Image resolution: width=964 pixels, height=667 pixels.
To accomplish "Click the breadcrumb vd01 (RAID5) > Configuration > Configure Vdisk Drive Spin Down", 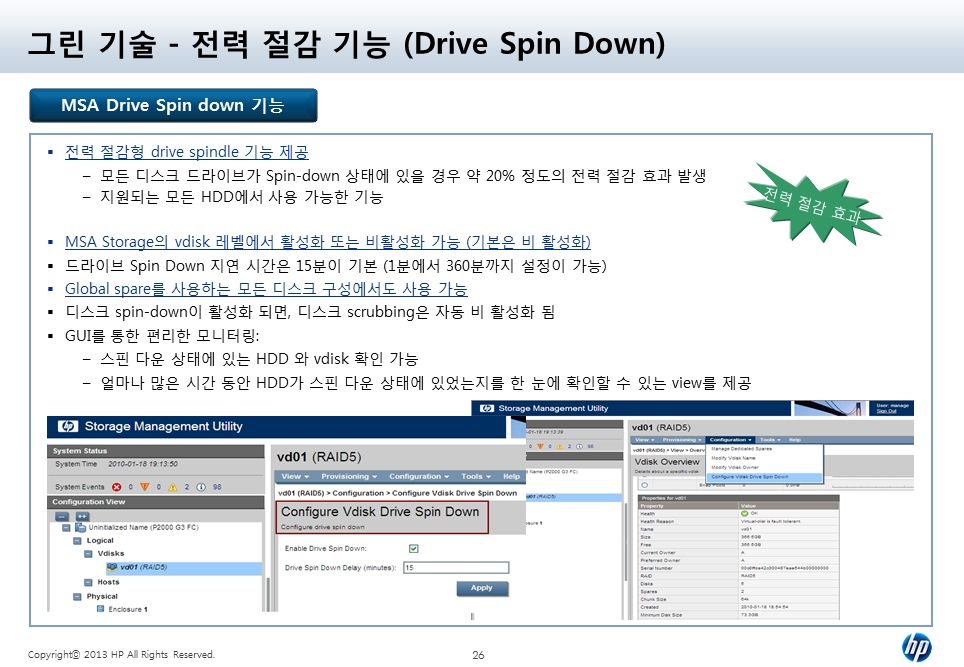I will point(397,493).
